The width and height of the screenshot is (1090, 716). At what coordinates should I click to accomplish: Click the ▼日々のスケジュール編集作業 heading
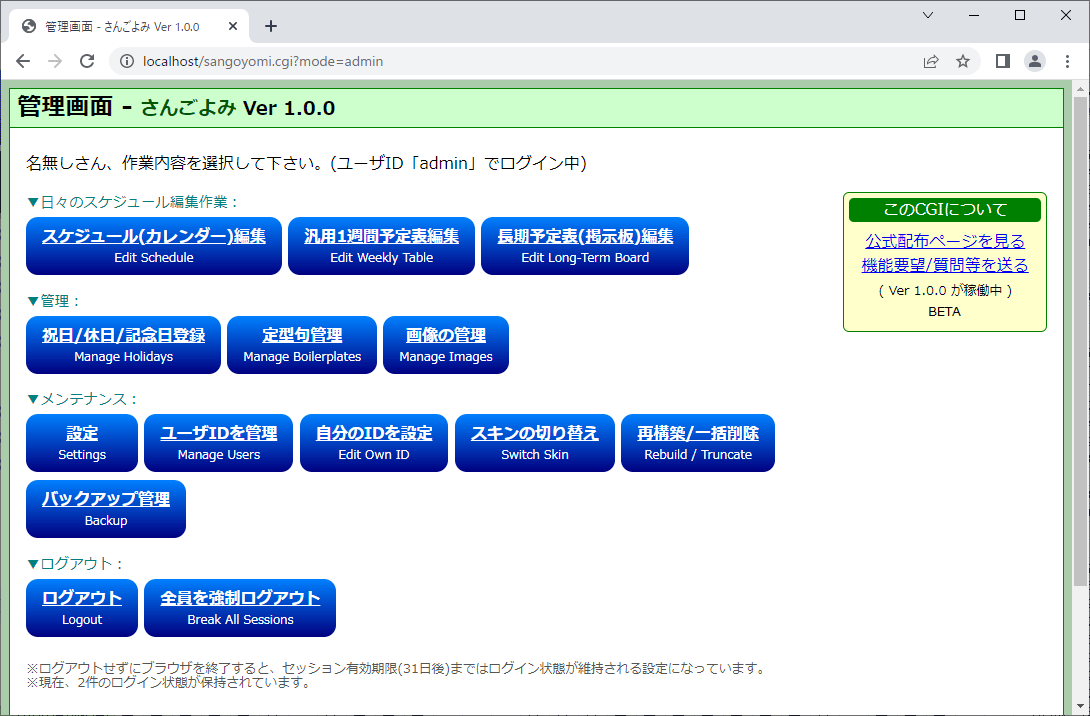click(x=132, y=202)
